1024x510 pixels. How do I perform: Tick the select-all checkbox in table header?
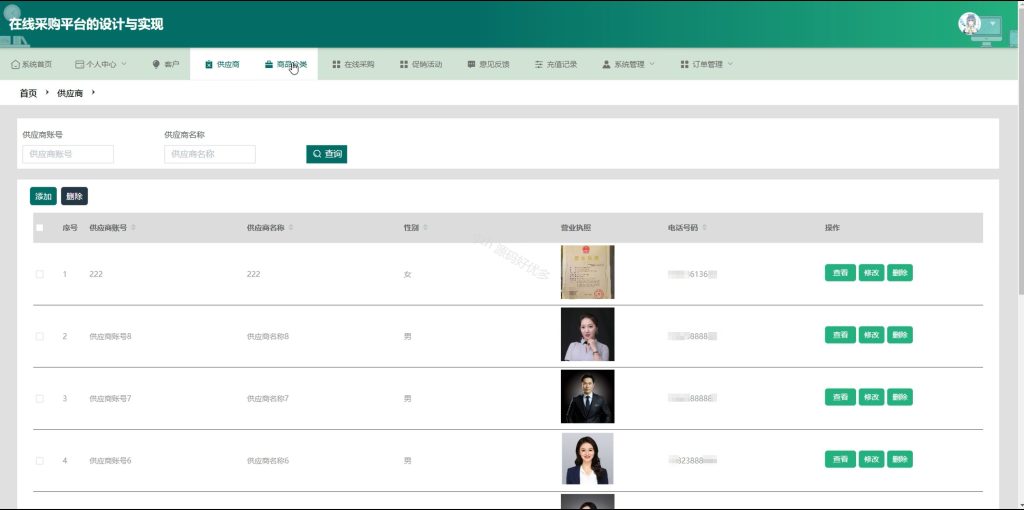[39, 228]
